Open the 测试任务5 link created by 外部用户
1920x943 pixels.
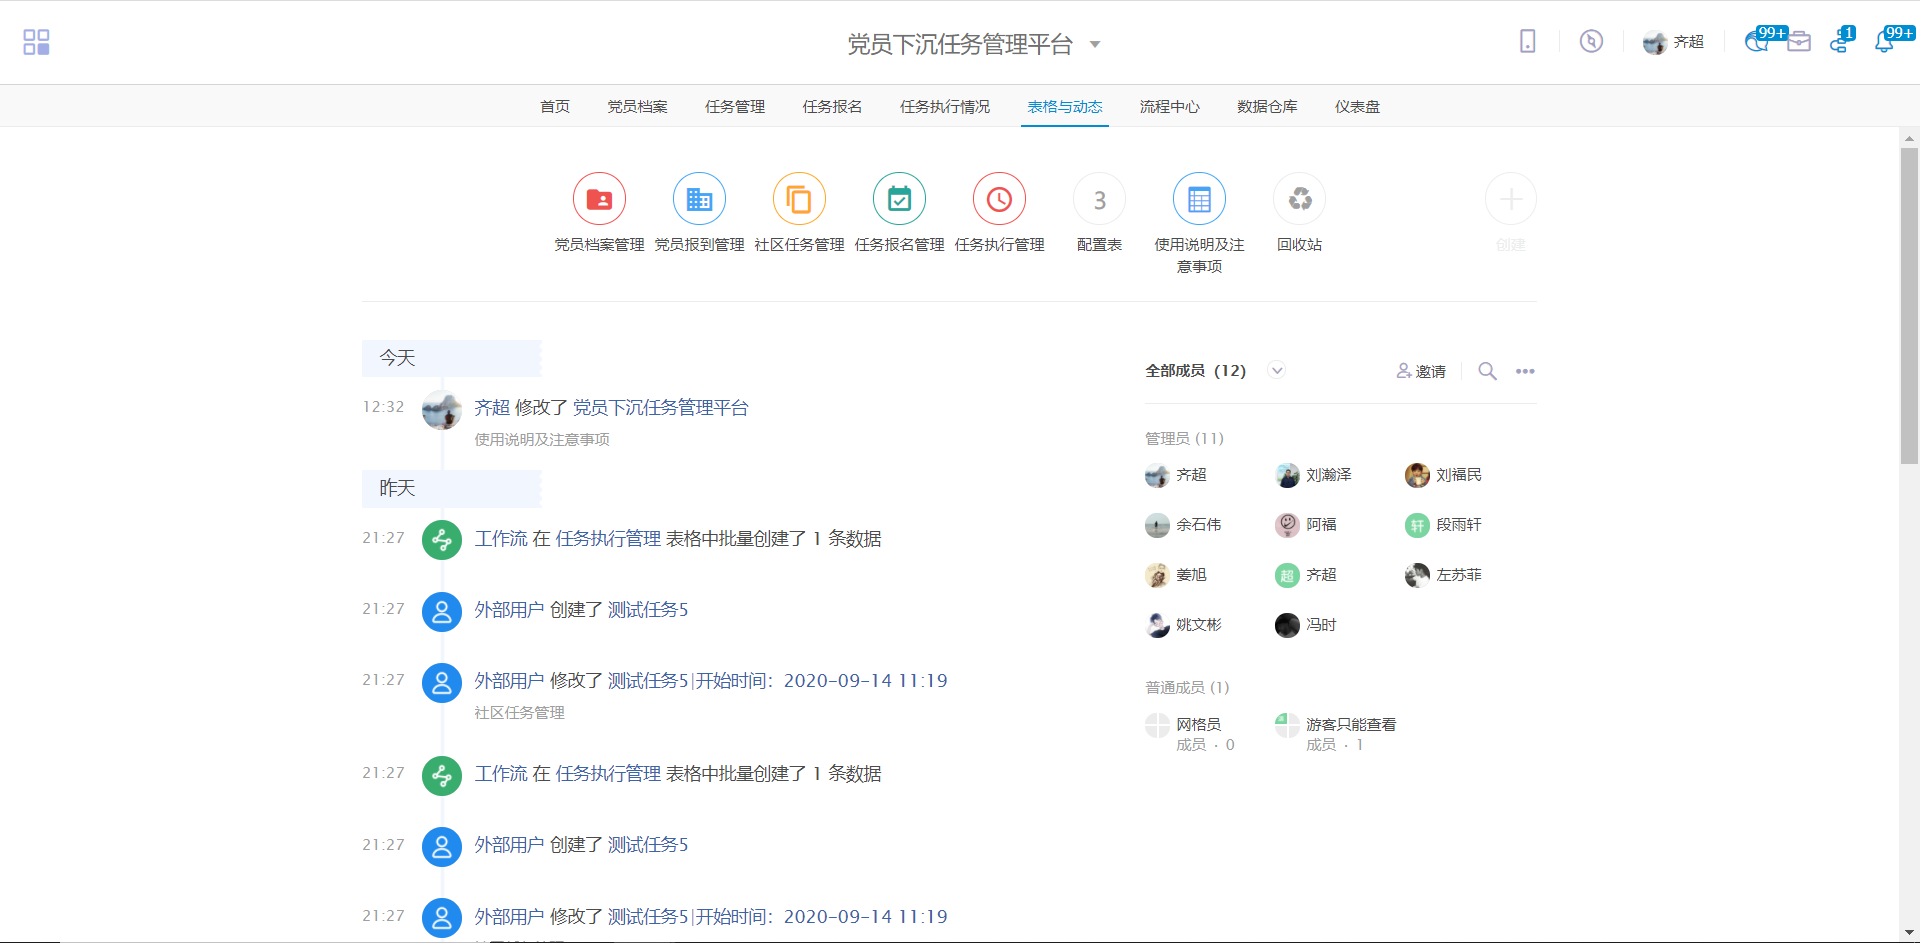(x=648, y=610)
